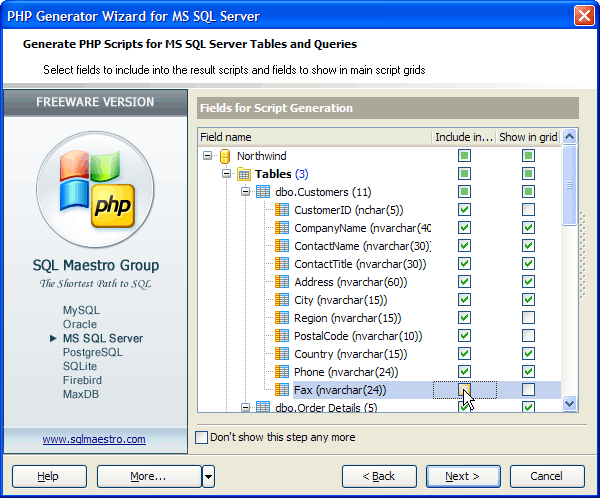The width and height of the screenshot is (600, 498).
Task: Click the Fax field icon
Action: [282, 390]
